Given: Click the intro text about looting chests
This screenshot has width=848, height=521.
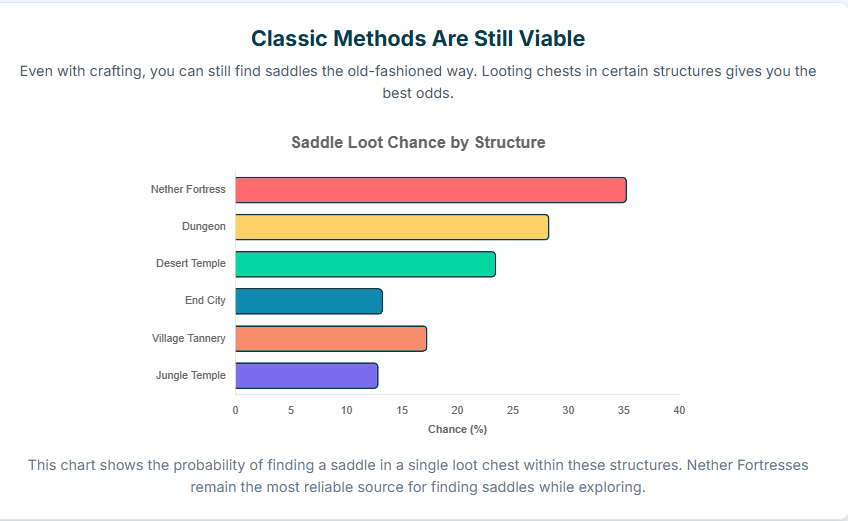Looking at the screenshot, I should 418,82.
